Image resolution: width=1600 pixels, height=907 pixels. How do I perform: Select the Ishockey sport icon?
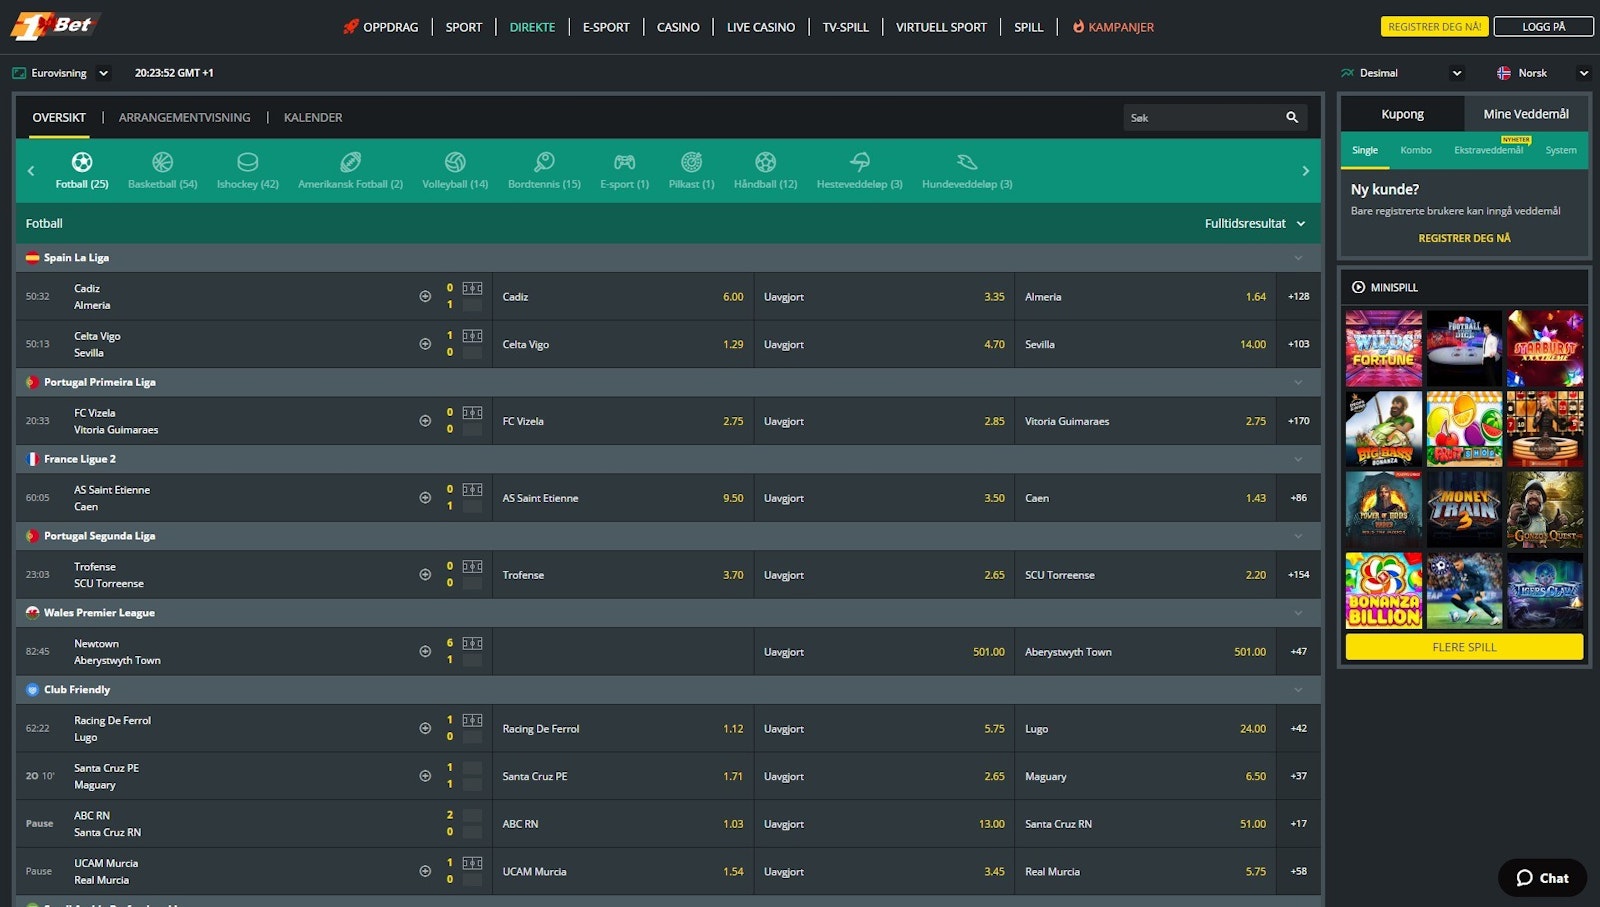247,163
